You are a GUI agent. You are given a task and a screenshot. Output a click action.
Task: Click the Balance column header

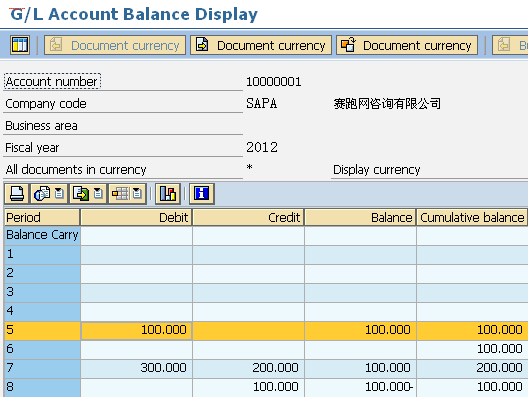(x=360, y=217)
